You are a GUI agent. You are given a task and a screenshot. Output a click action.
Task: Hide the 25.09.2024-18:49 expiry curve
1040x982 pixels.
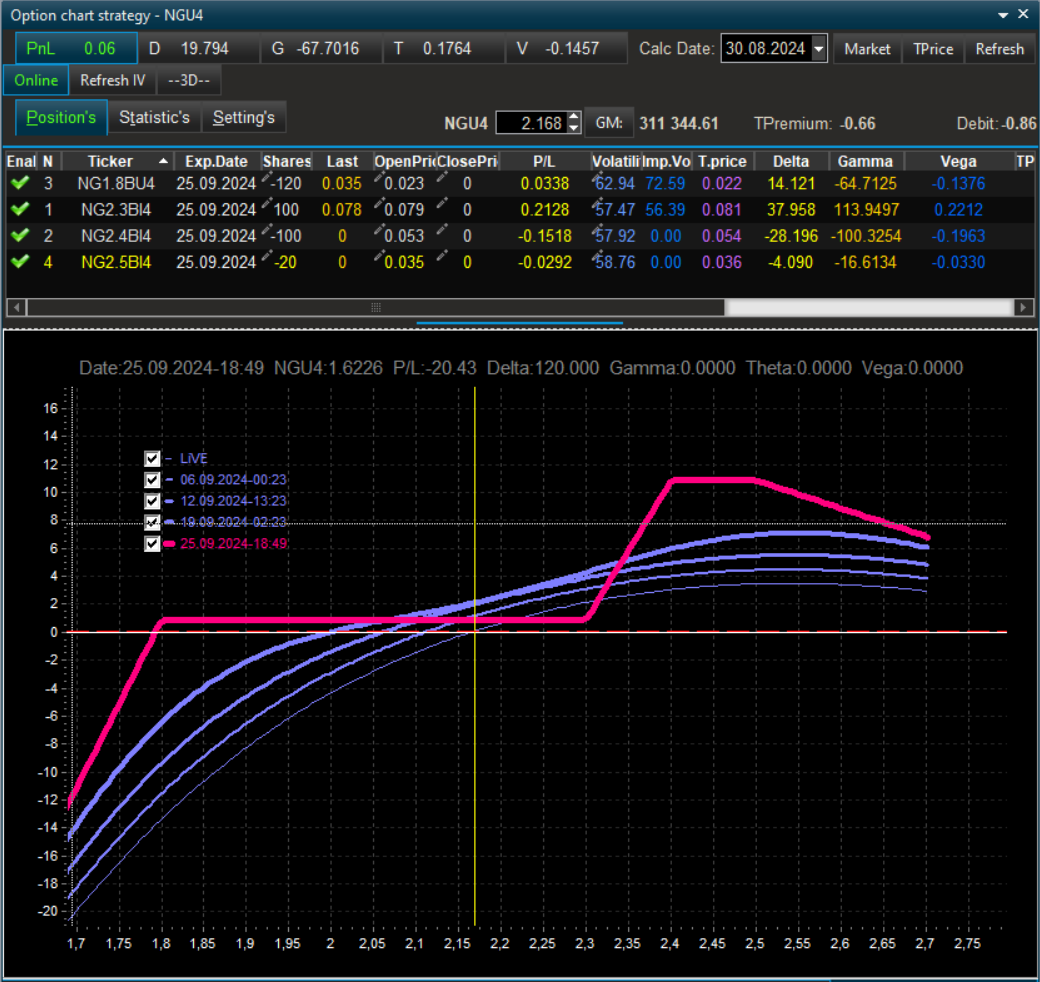pyautogui.click(x=153, y=544)
